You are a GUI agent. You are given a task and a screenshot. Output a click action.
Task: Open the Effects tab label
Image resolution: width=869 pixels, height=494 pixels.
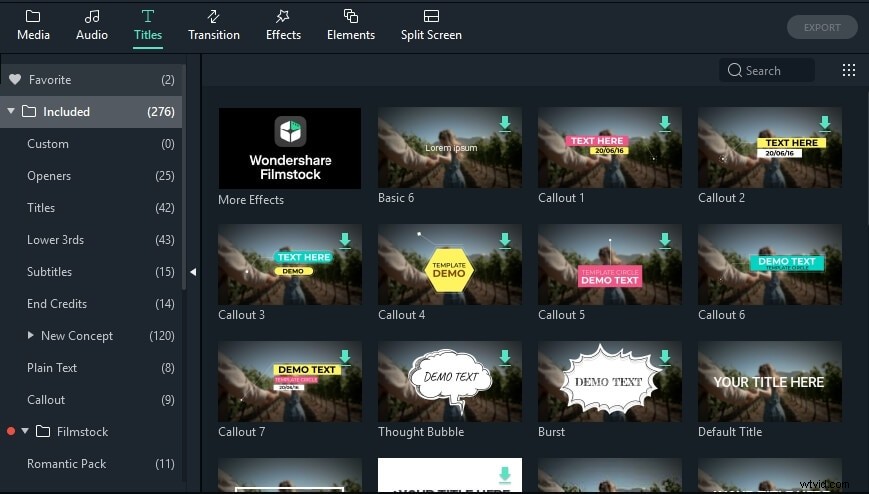pyautogui.click(x=283, y=35)
